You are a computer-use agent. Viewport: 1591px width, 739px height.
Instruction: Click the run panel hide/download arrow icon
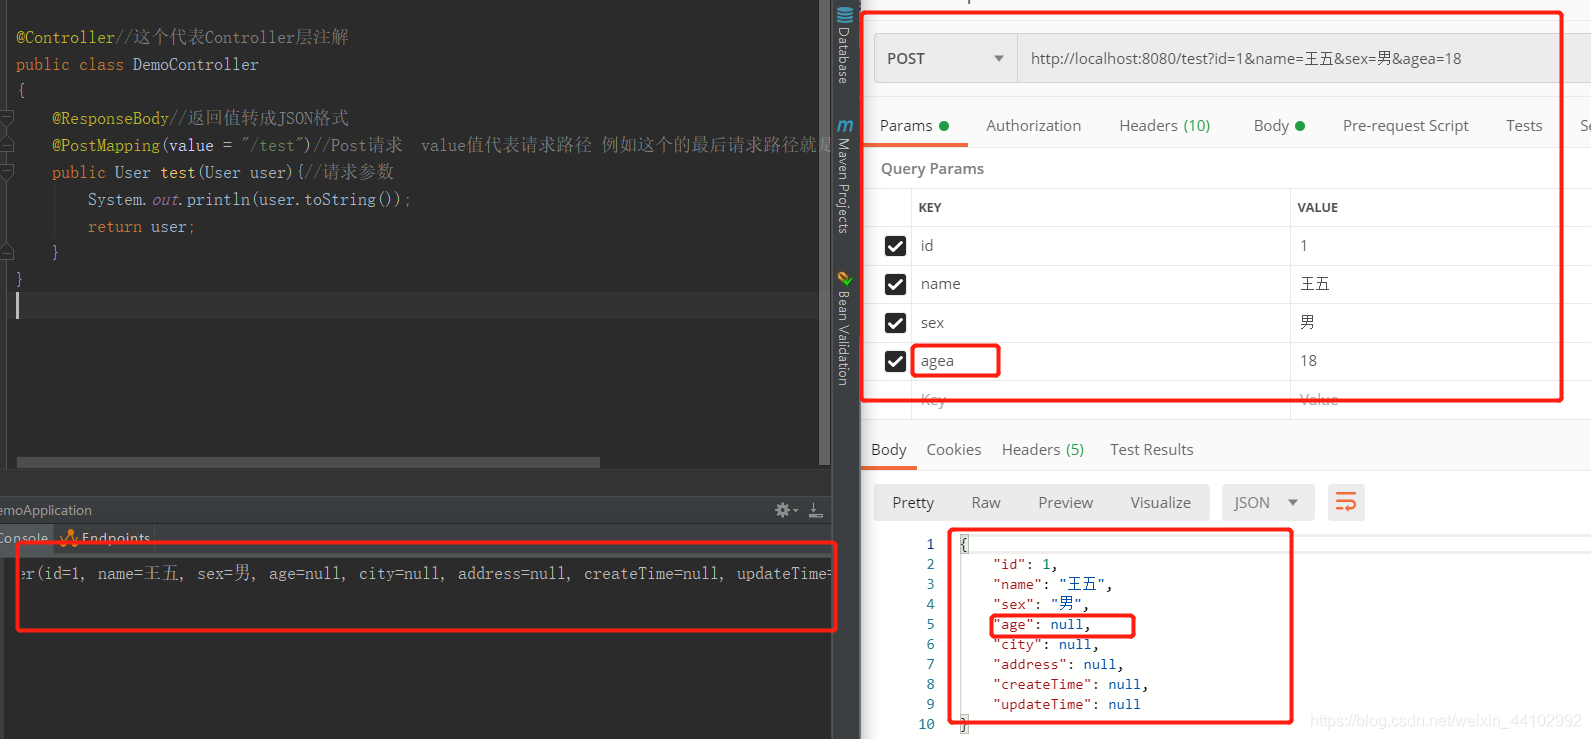[x=815, y=510]
